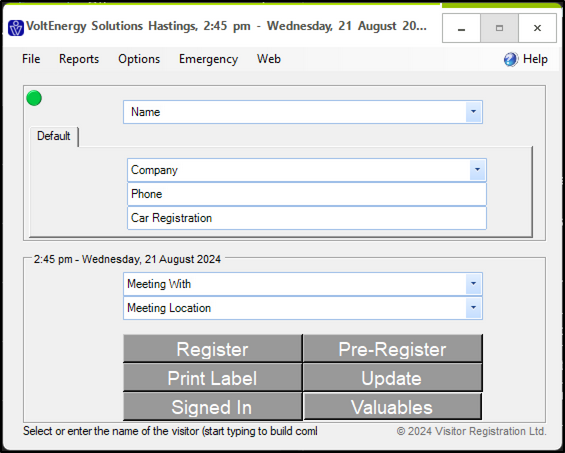Select the Default tab
The width and height of the screenshot is (565, 453).
54,136
